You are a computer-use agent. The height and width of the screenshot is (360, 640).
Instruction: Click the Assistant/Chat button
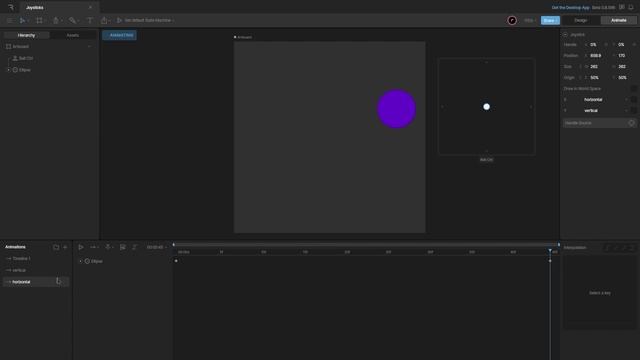coord(119,36)
